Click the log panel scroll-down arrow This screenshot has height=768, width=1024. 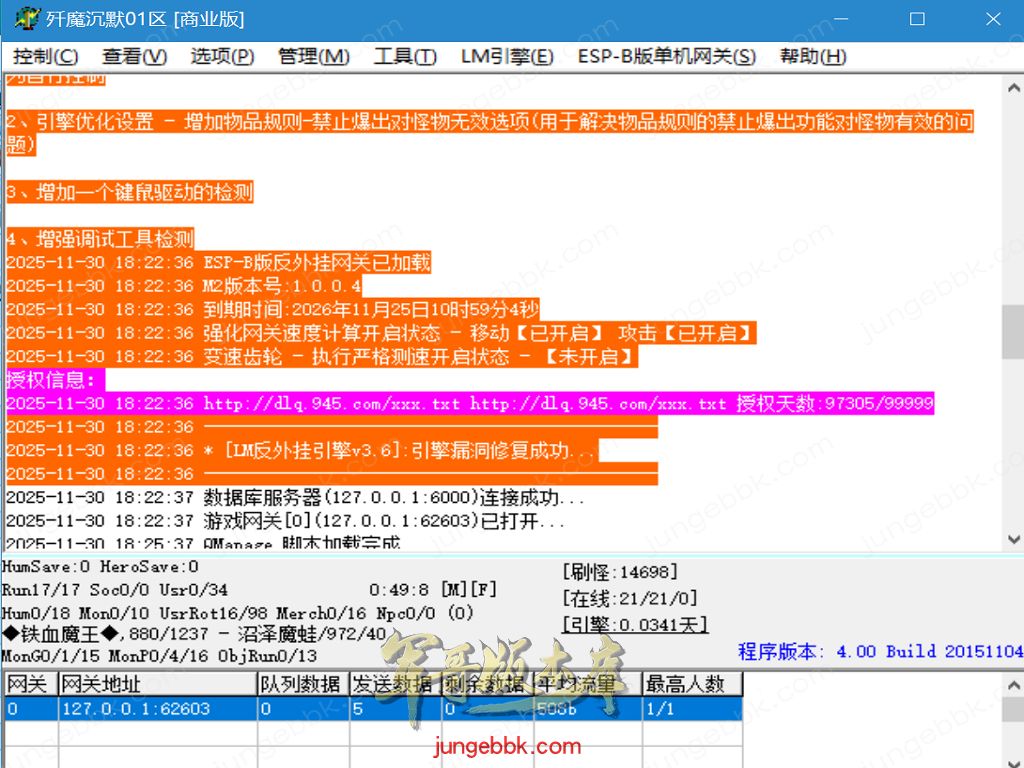pyautogui.click(x=1012, y=539)
